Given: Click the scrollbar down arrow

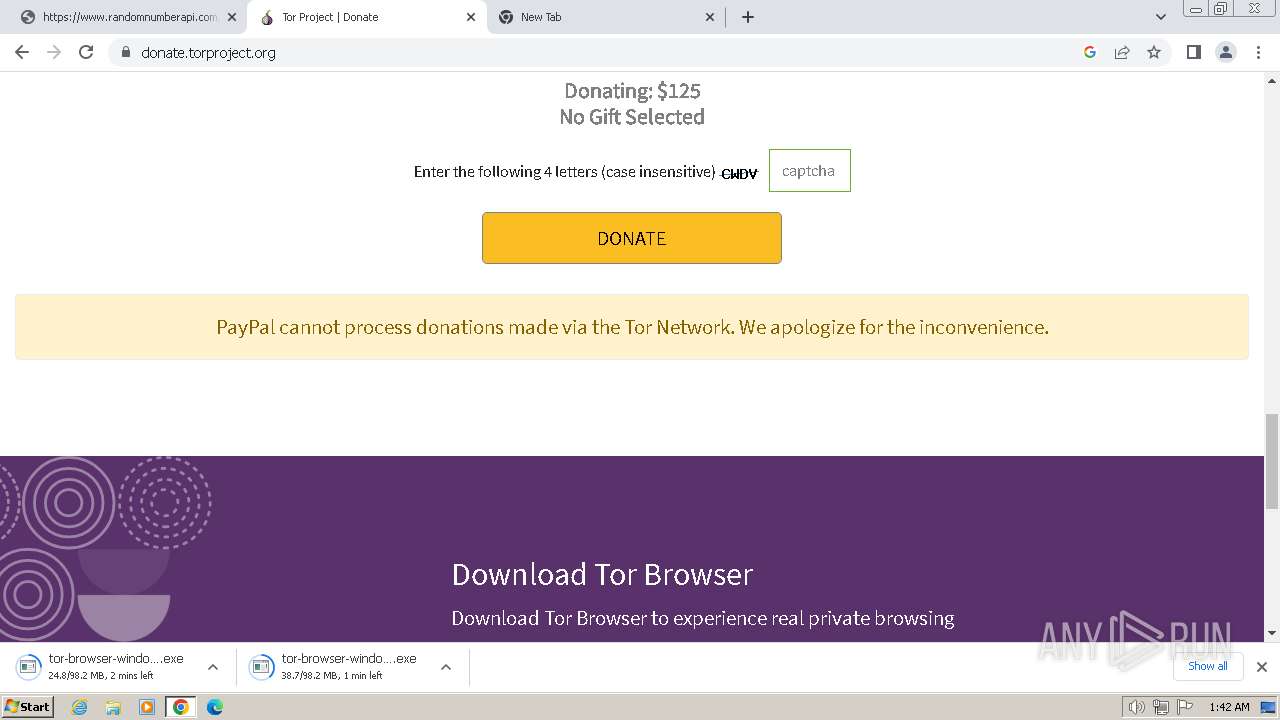Looking at the screenshot, I should click(x=1272, y=633).
